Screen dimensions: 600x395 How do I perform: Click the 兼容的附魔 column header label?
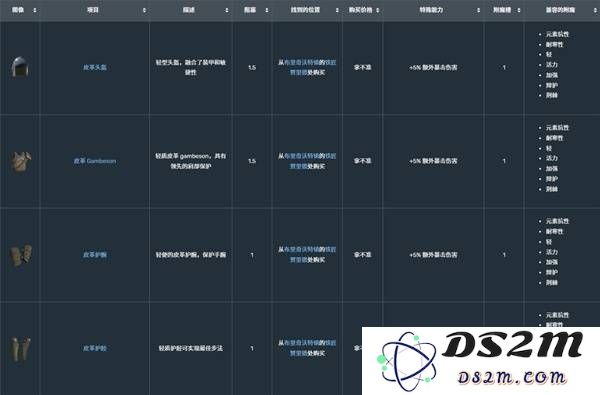click(560, 10)
